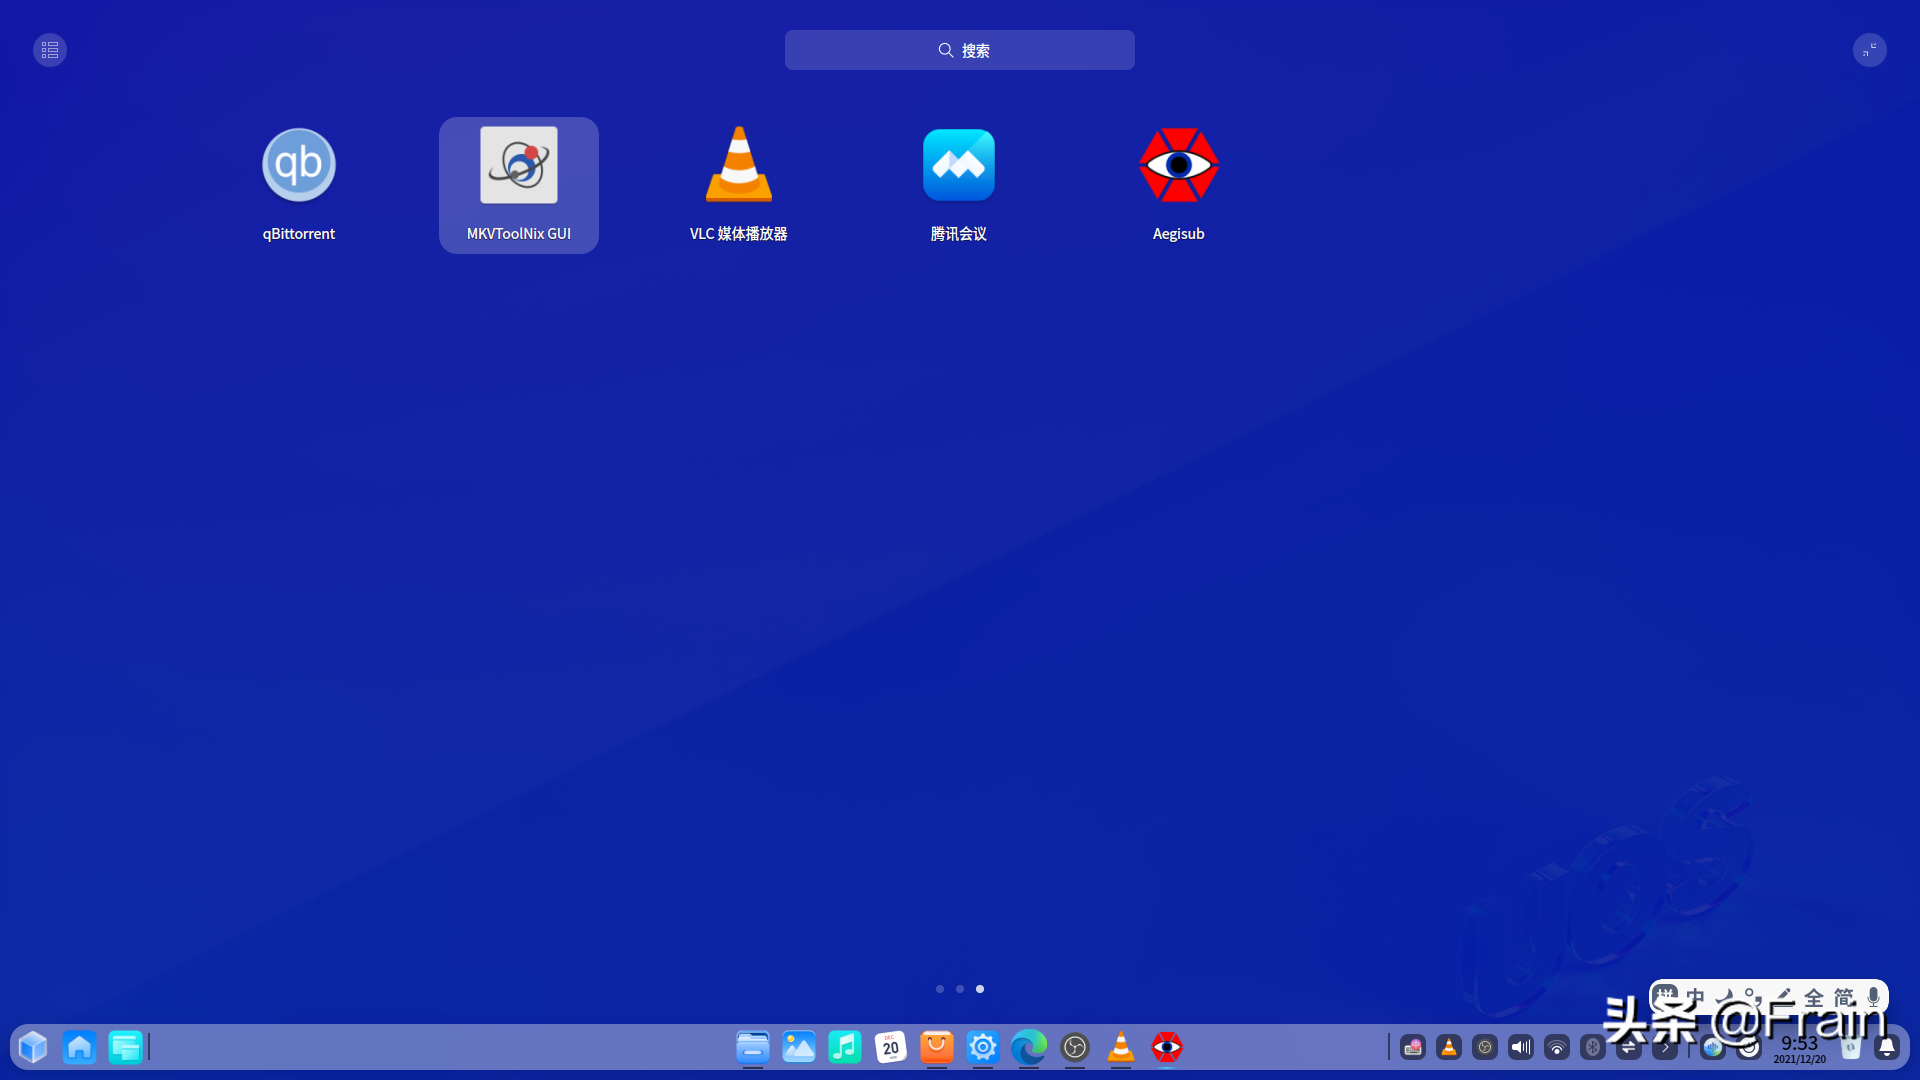Screen dimensions: 1920x1080
Task: Open notification center bell icon
Action: [x=1886, y=1047]
